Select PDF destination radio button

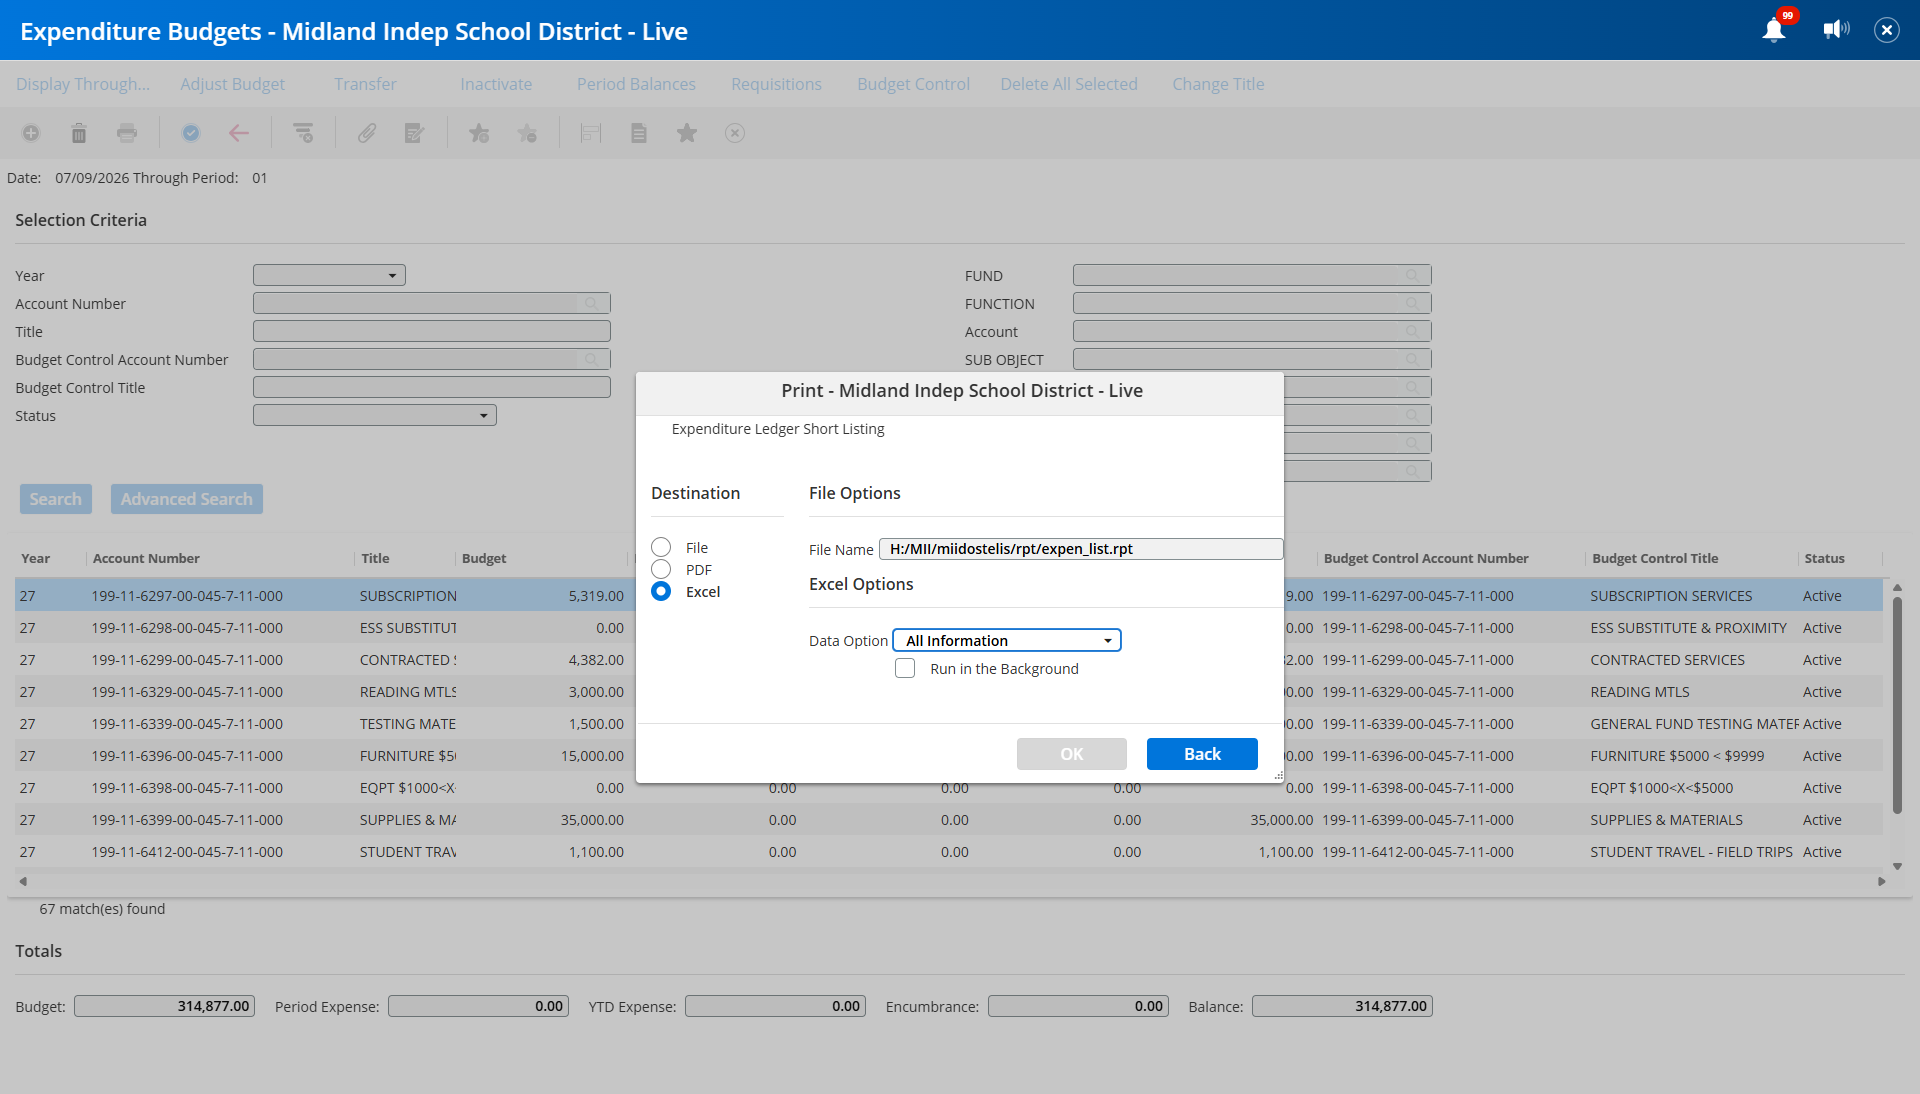point(661,569)
